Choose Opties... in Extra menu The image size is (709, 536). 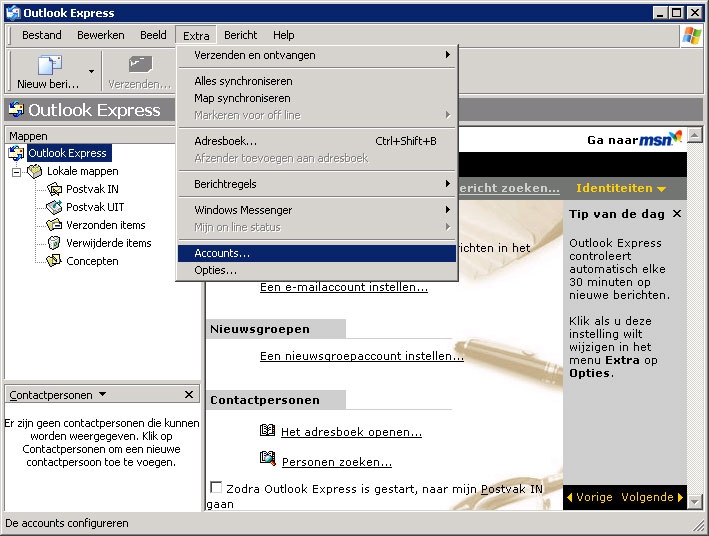pos(317,270)
